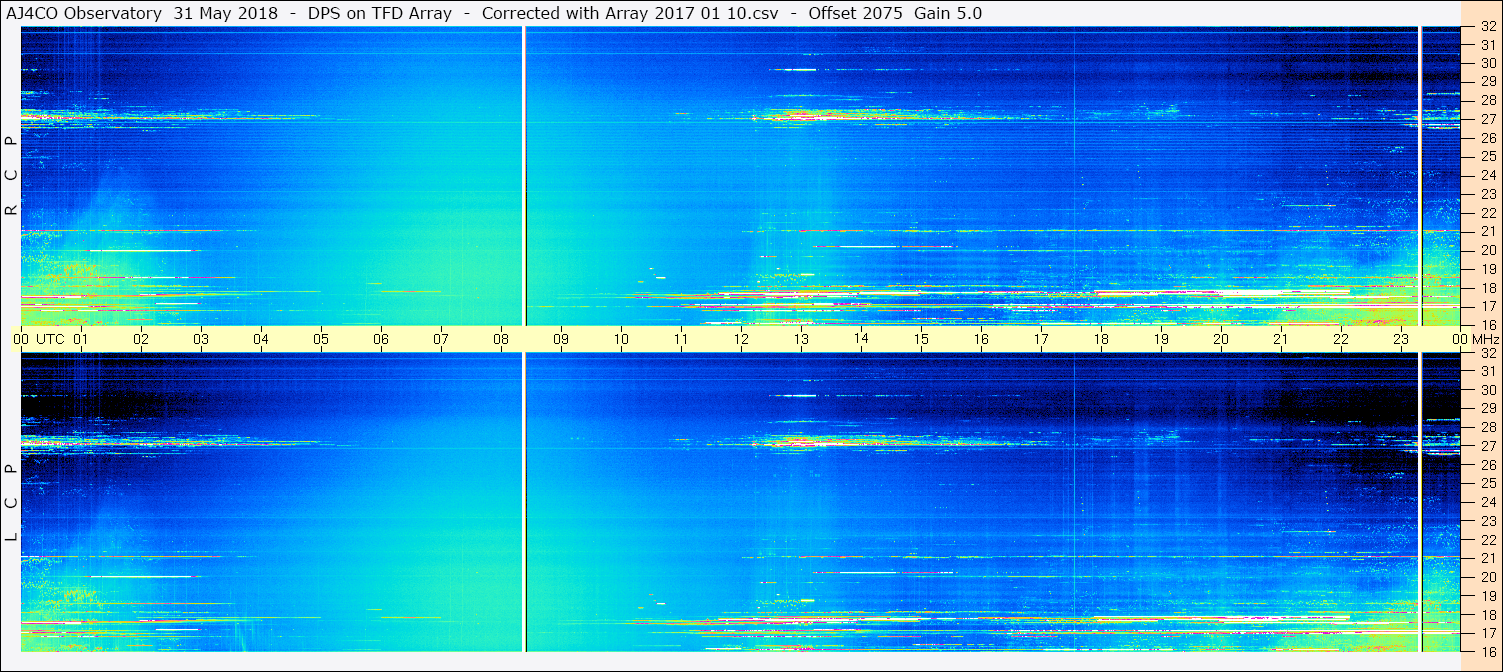Click the 32 MHz label on the LCP frequency scale
The image size is (1503, 672).
click(1488, 354)
